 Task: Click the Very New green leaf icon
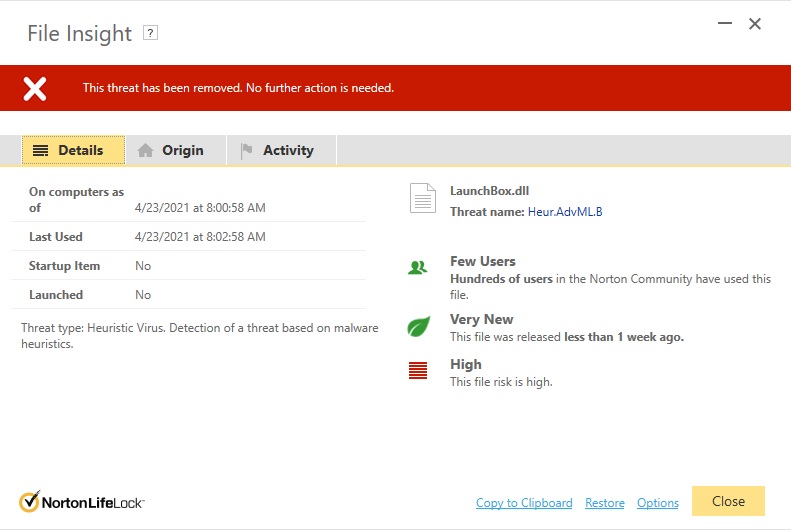(x=419, y=326)
